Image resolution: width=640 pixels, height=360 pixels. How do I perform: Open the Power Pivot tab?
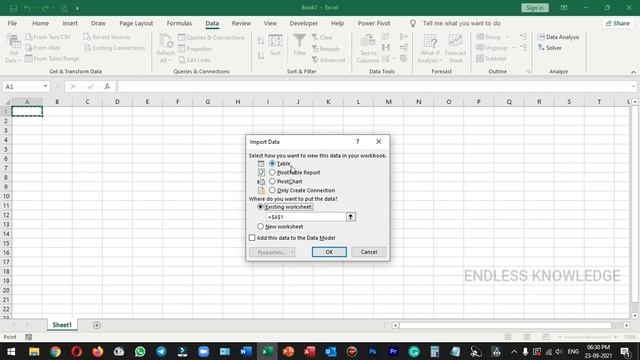click(x=374, y=23)
